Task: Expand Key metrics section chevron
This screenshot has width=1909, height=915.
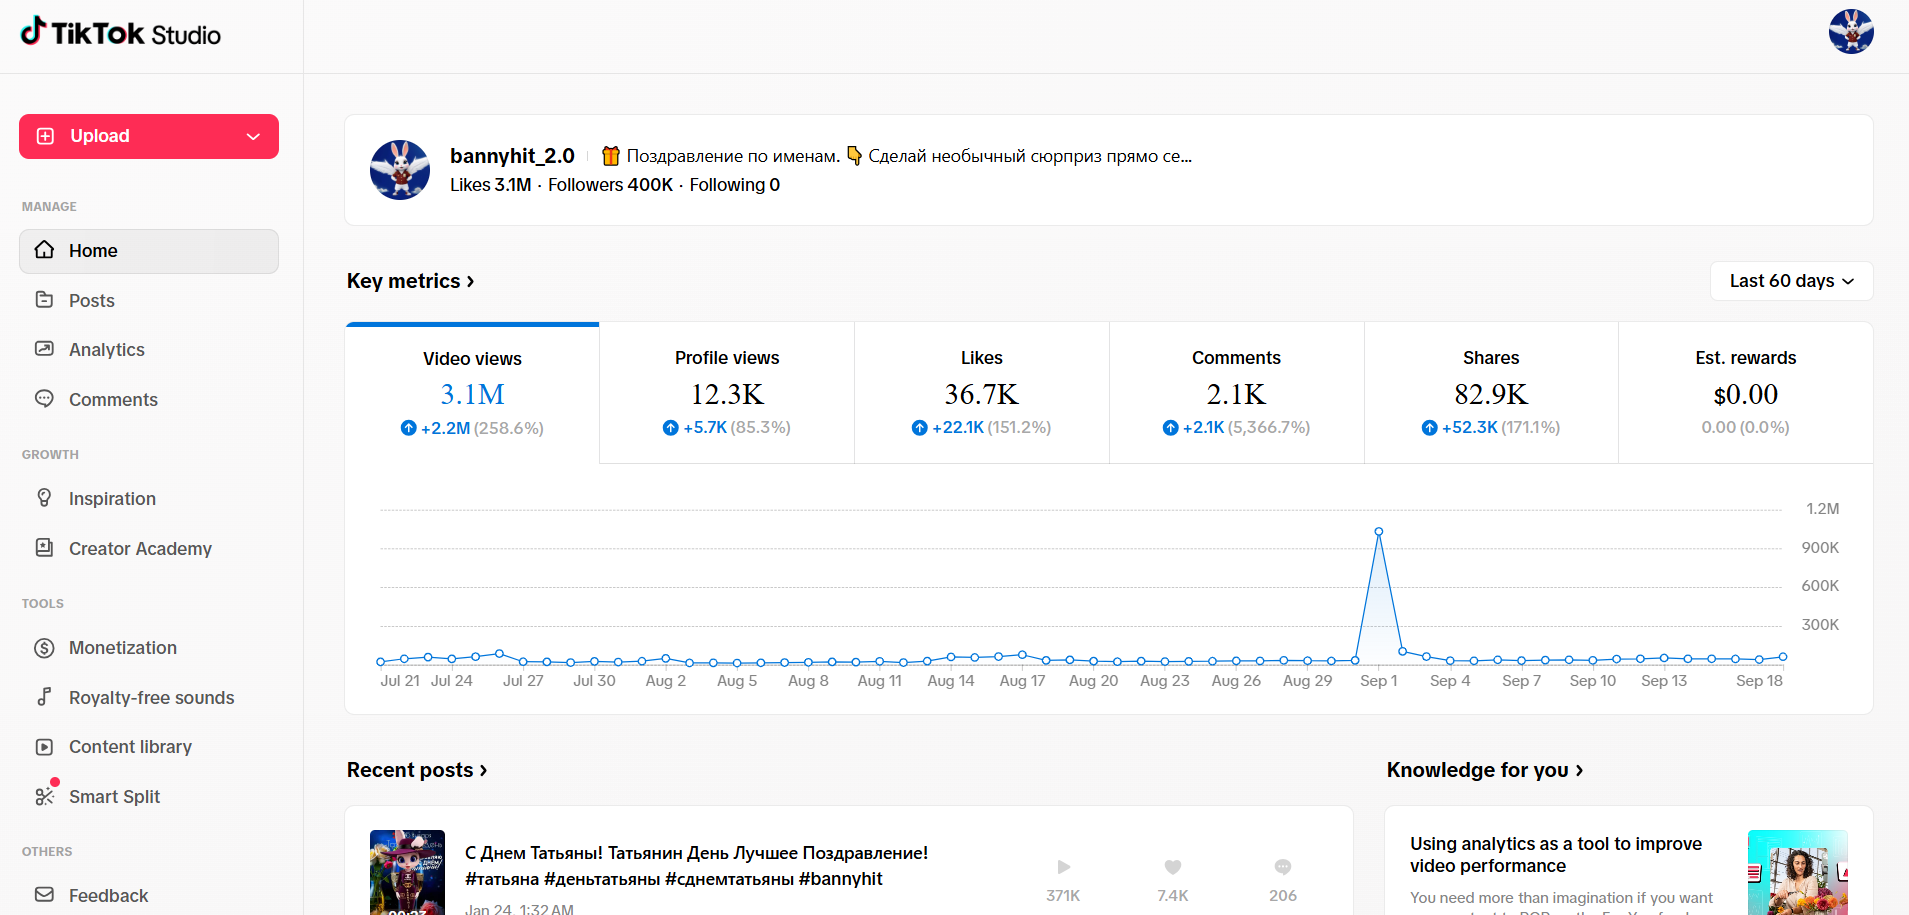Action: pyautogui.click(x=470, y=282)
